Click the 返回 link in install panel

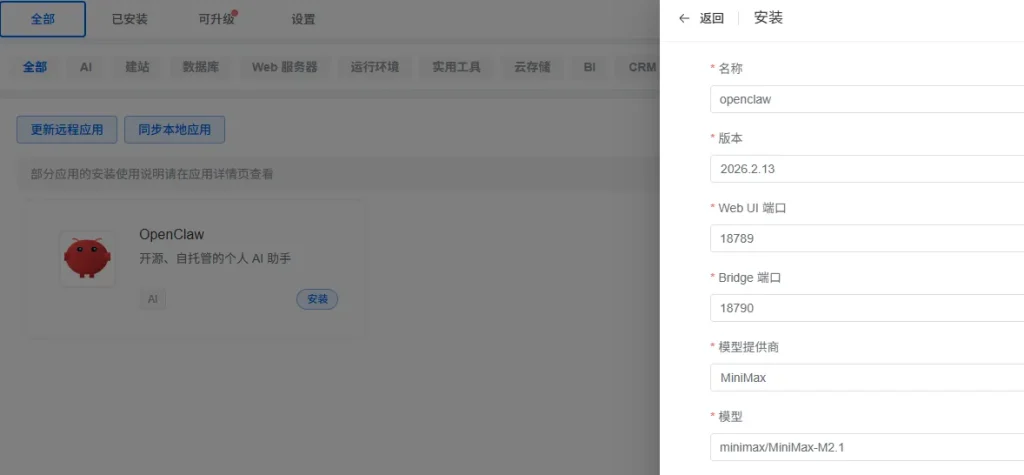click(x=712, y=18)
